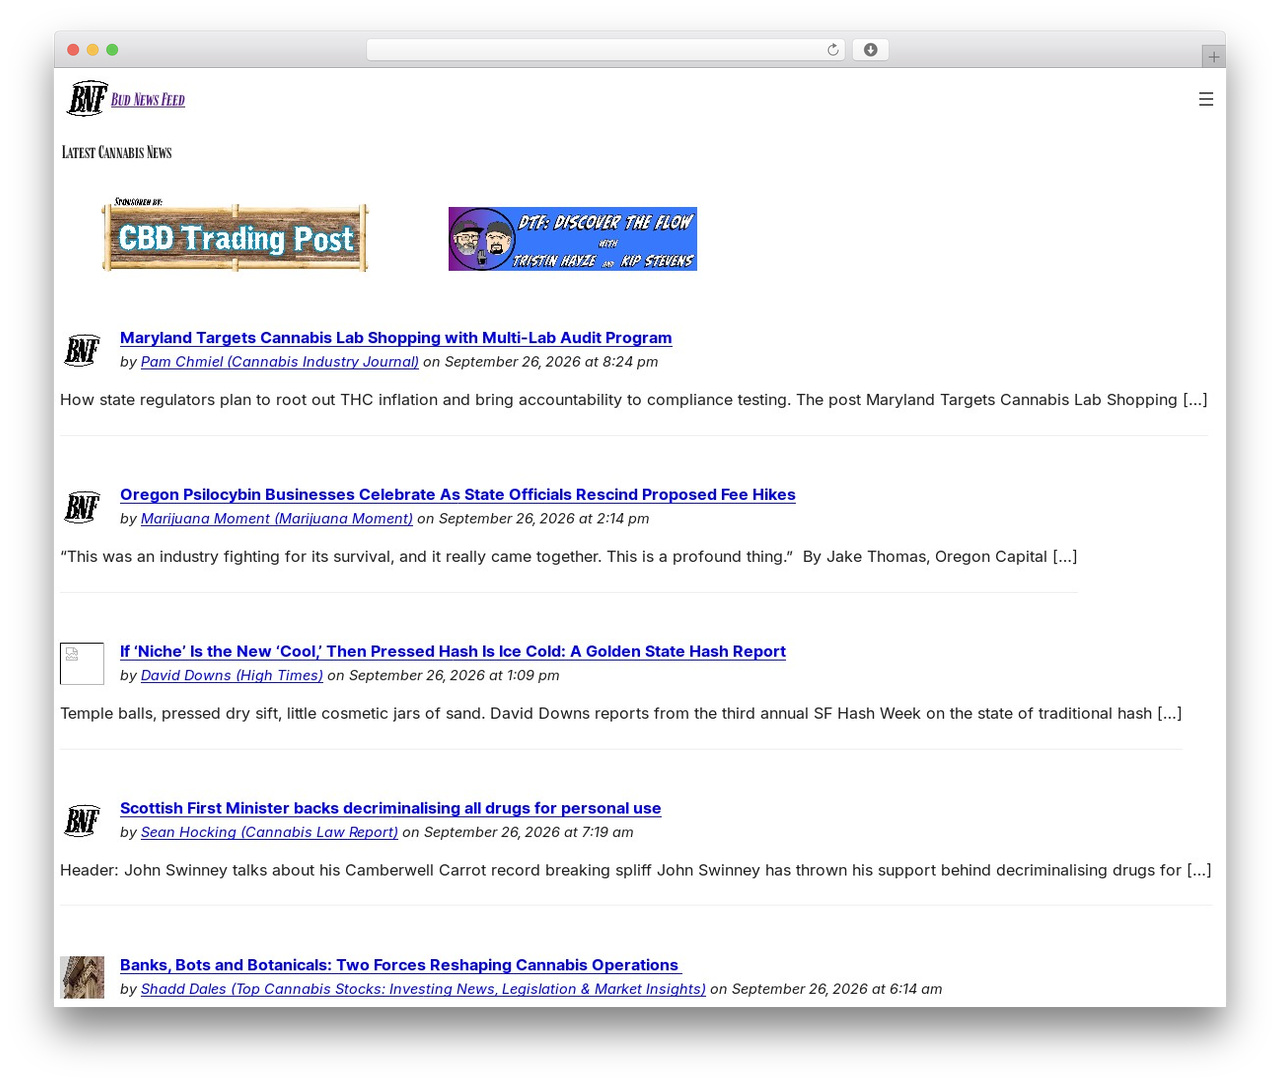Add a new browser tab
Viewport: 1280px width, 1084px height.
1213,57
